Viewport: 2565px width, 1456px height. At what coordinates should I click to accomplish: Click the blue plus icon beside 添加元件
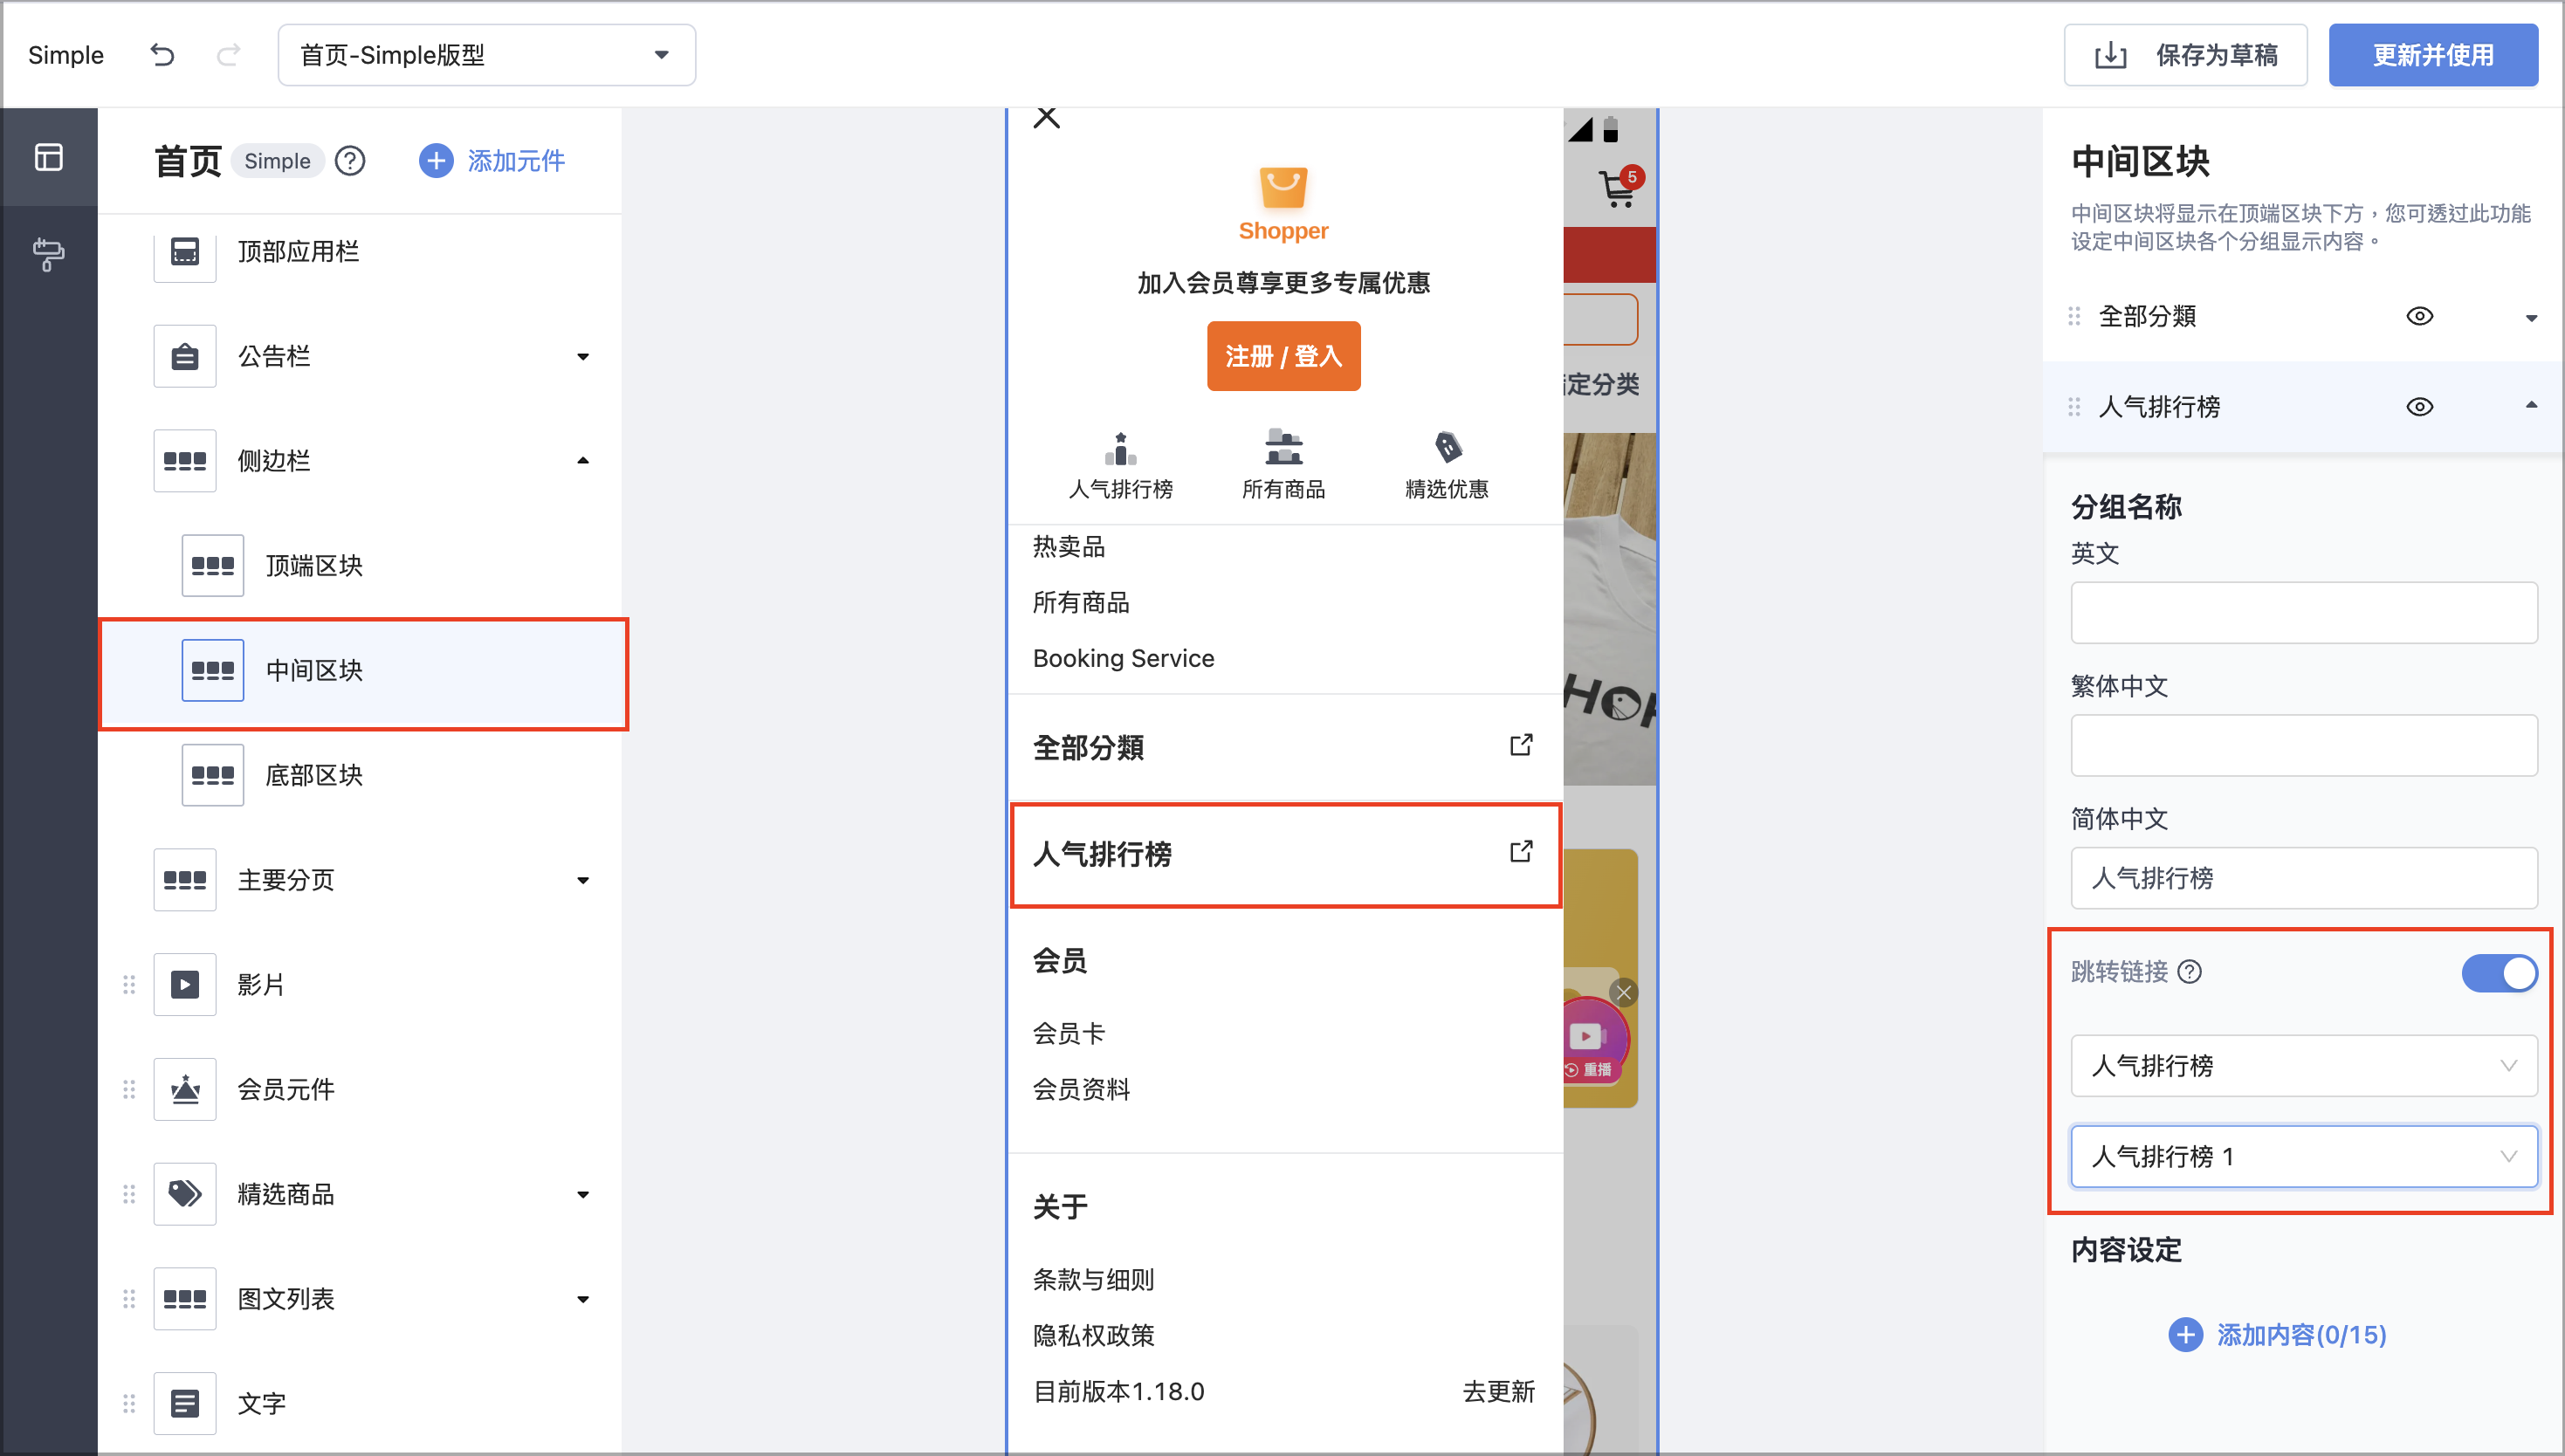pyautogui.click(x=436, y=161)
